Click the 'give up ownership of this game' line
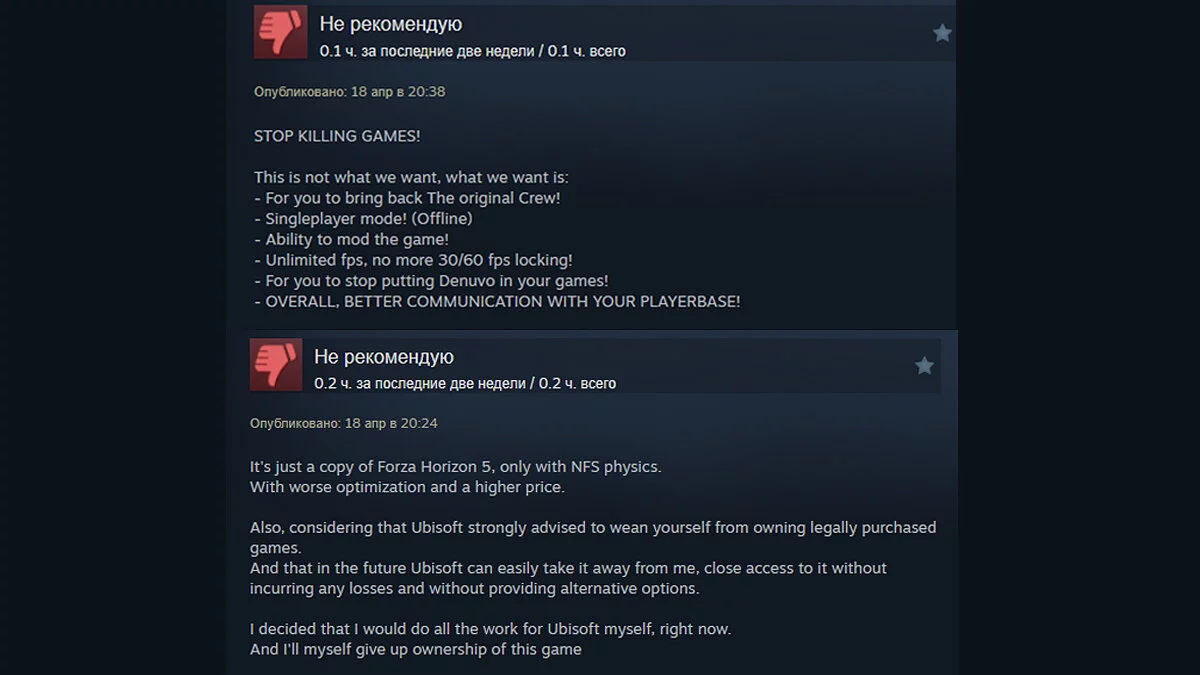Screen dimensions: 1200x675 416,650
